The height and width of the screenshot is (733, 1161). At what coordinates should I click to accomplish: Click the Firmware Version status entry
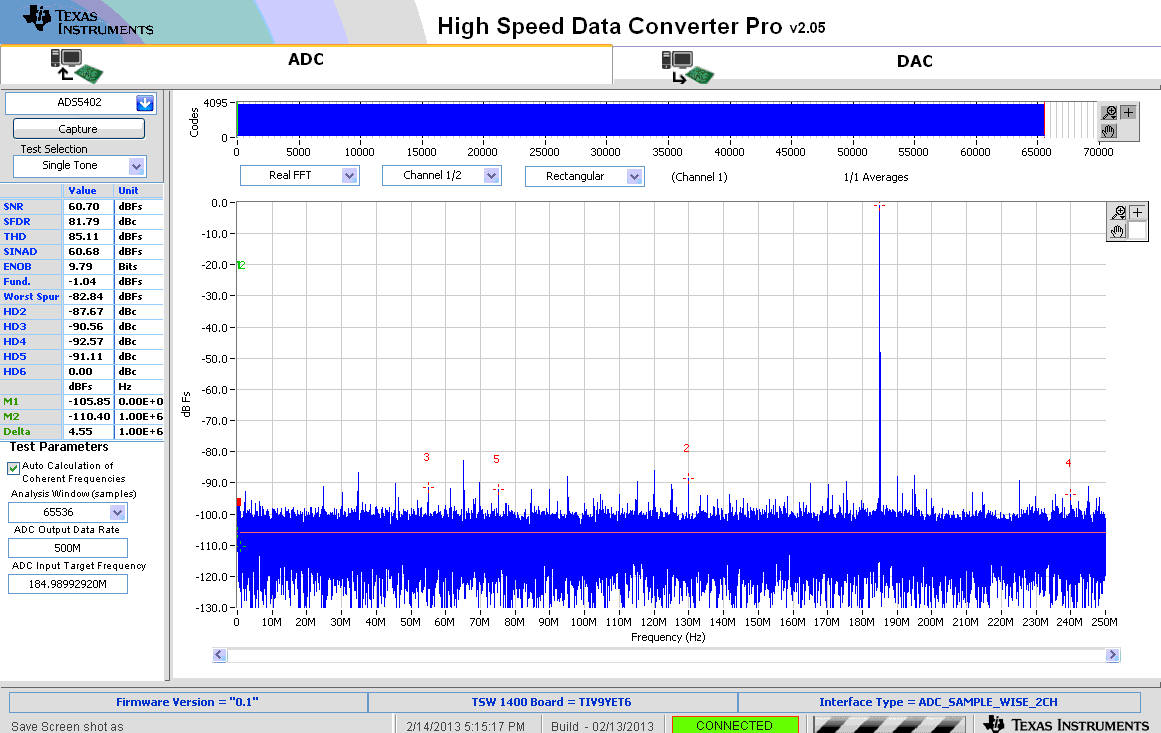coord(188,702)
